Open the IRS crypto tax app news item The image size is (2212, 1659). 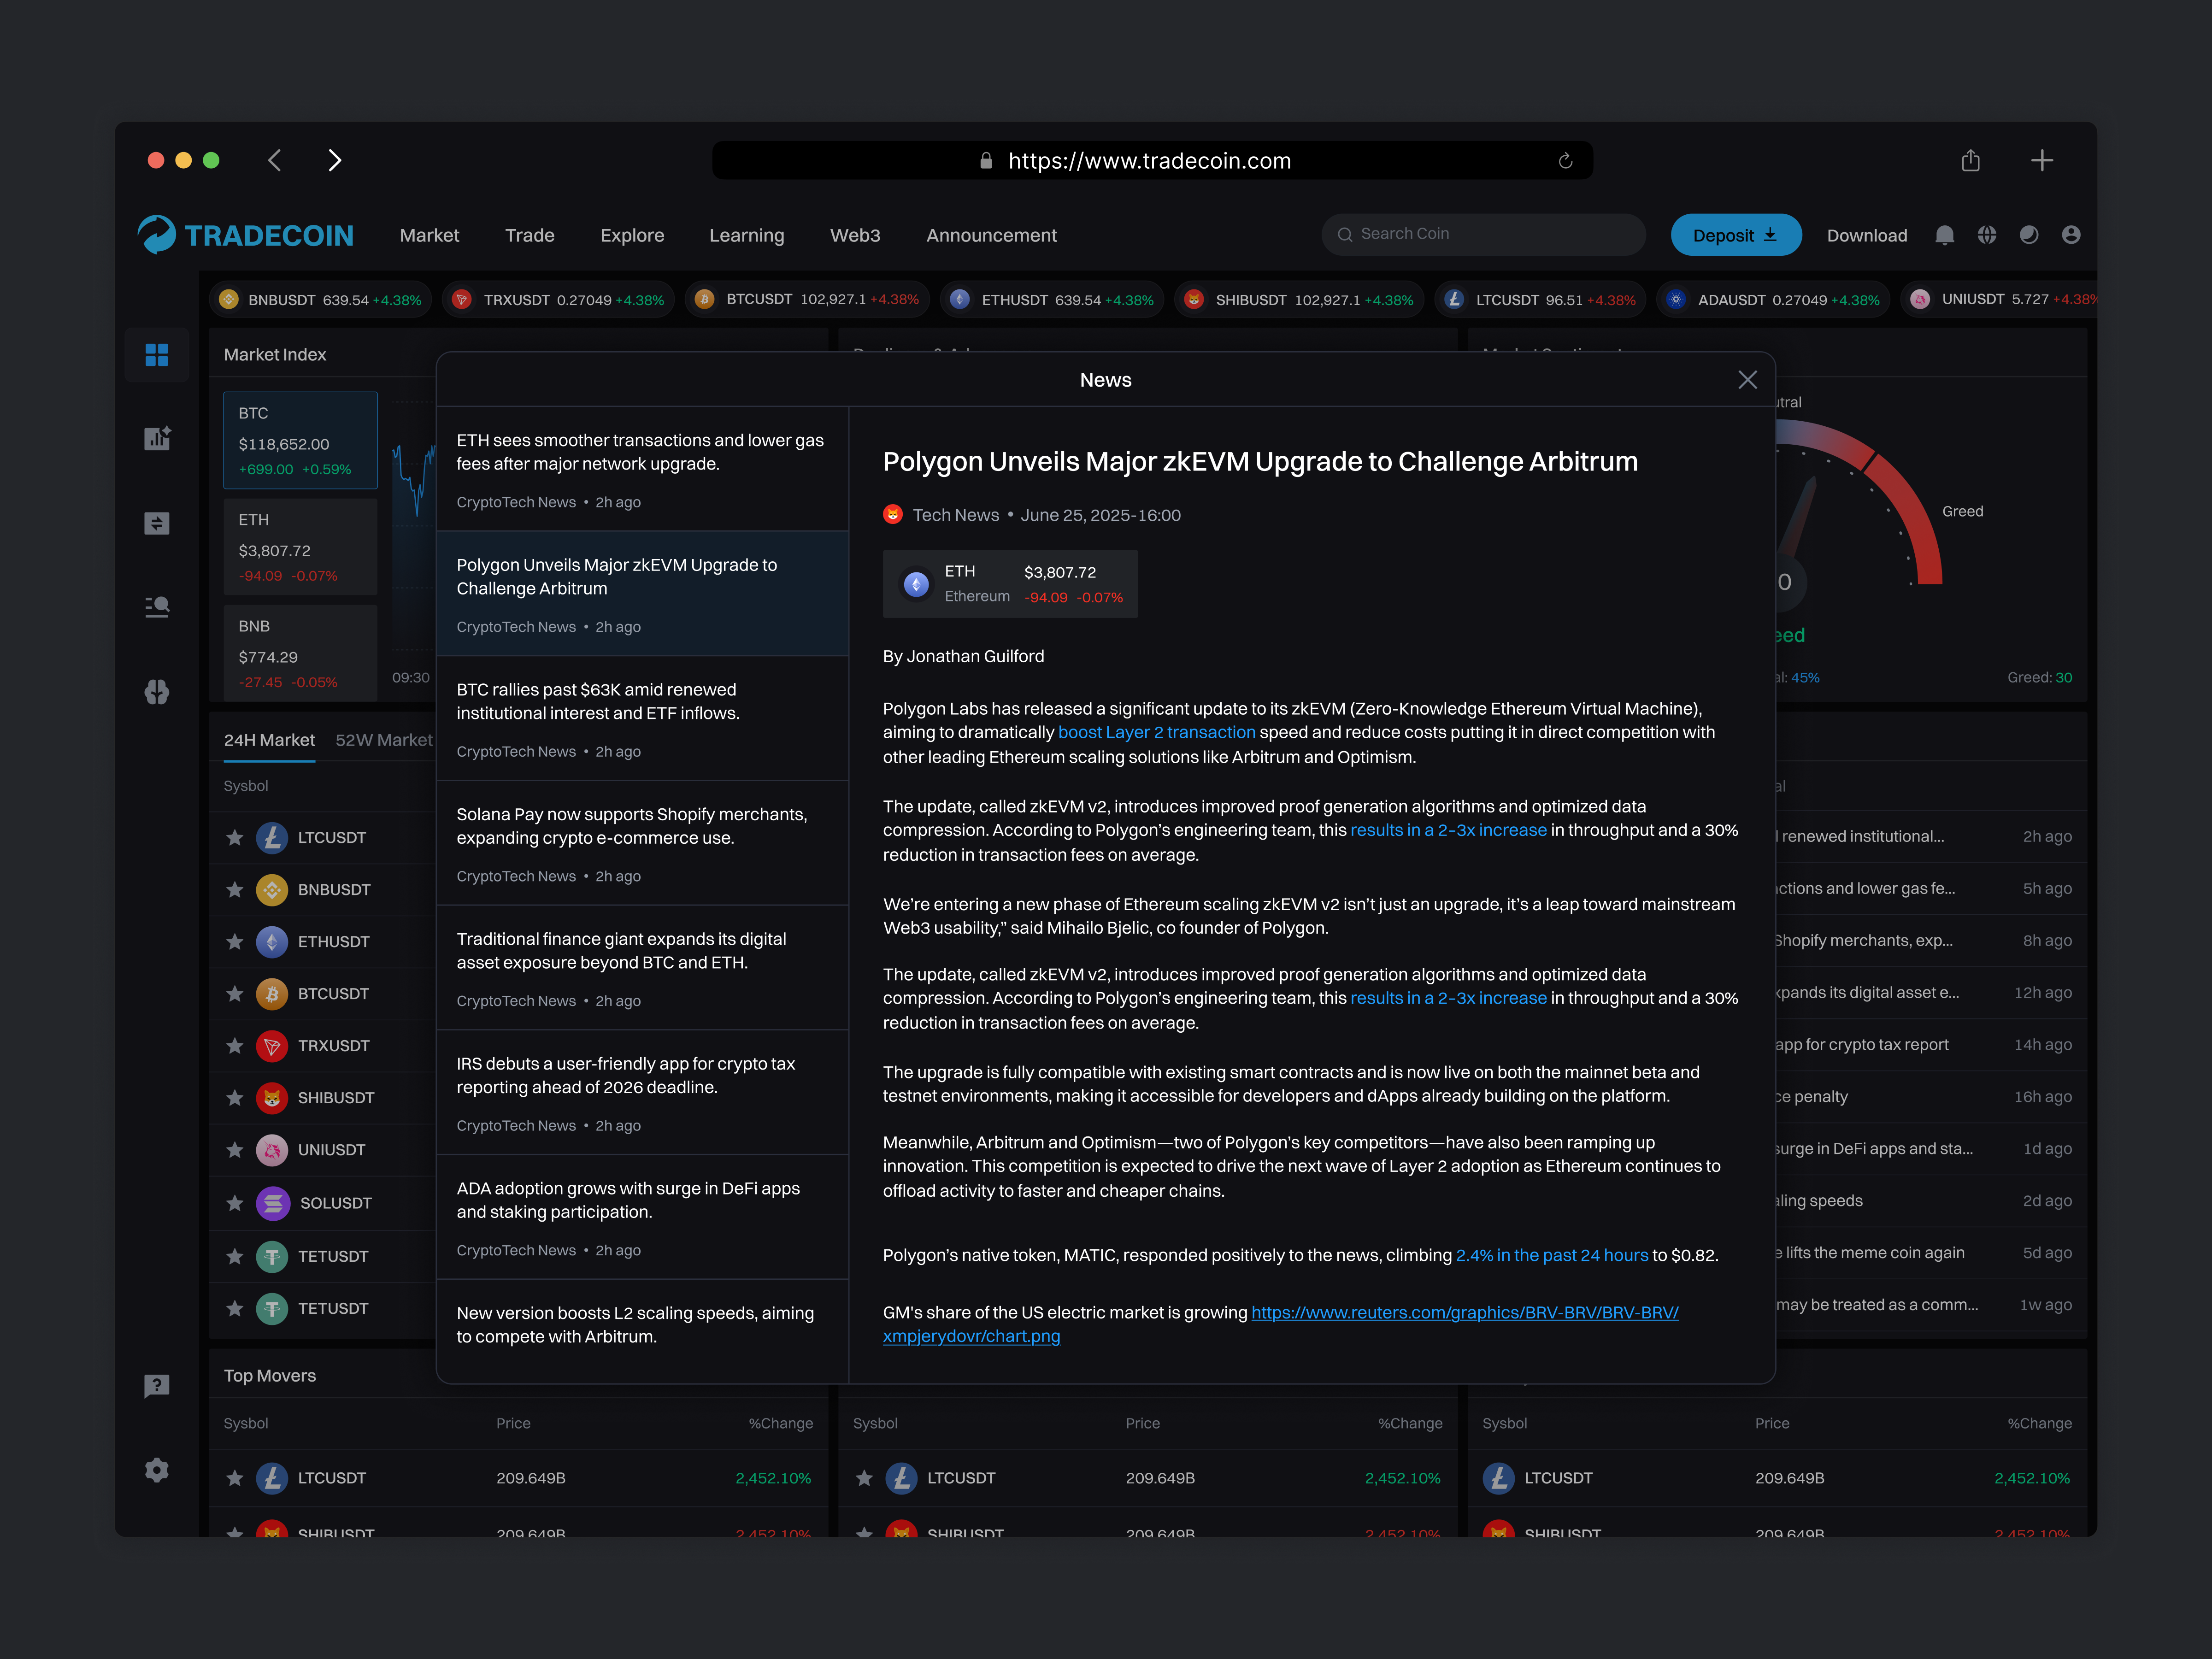pos(643,1093)
